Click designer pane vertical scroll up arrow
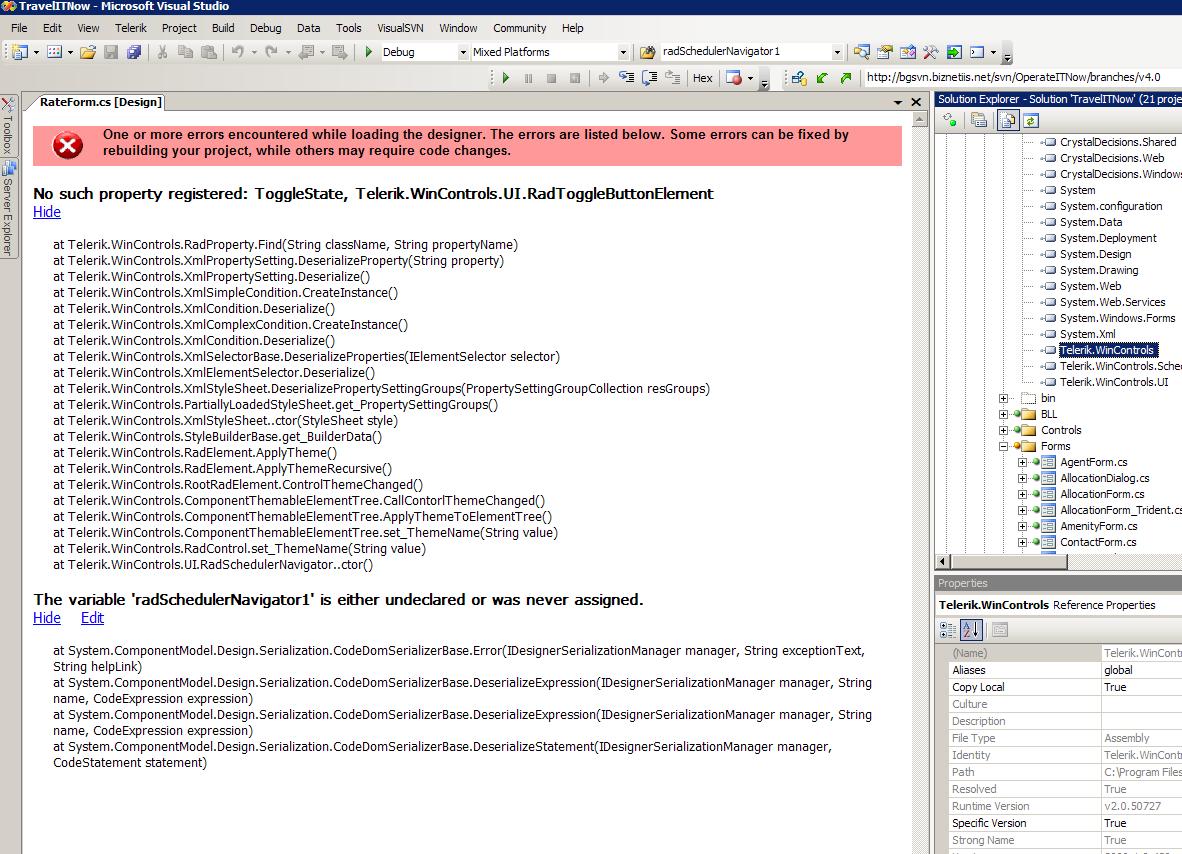Image resolution: width=1182 pixels, height=854 pixels. click(920, 120)
